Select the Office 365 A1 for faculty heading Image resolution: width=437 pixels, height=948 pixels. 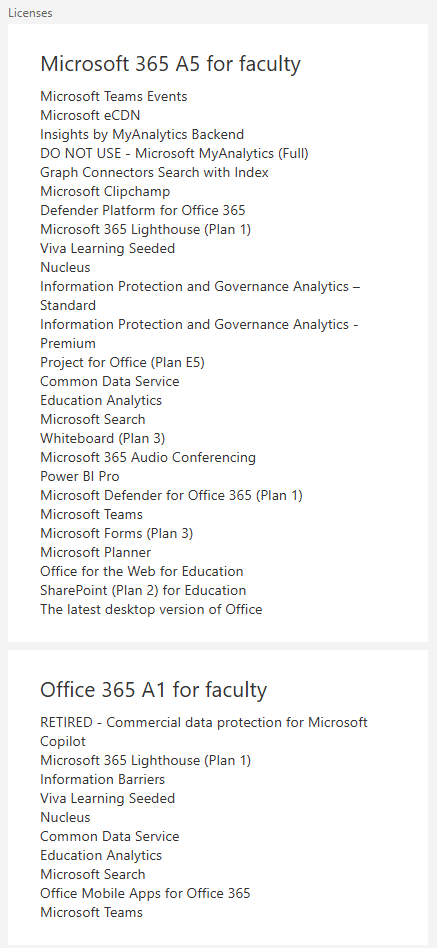click(x=154, y=690)
